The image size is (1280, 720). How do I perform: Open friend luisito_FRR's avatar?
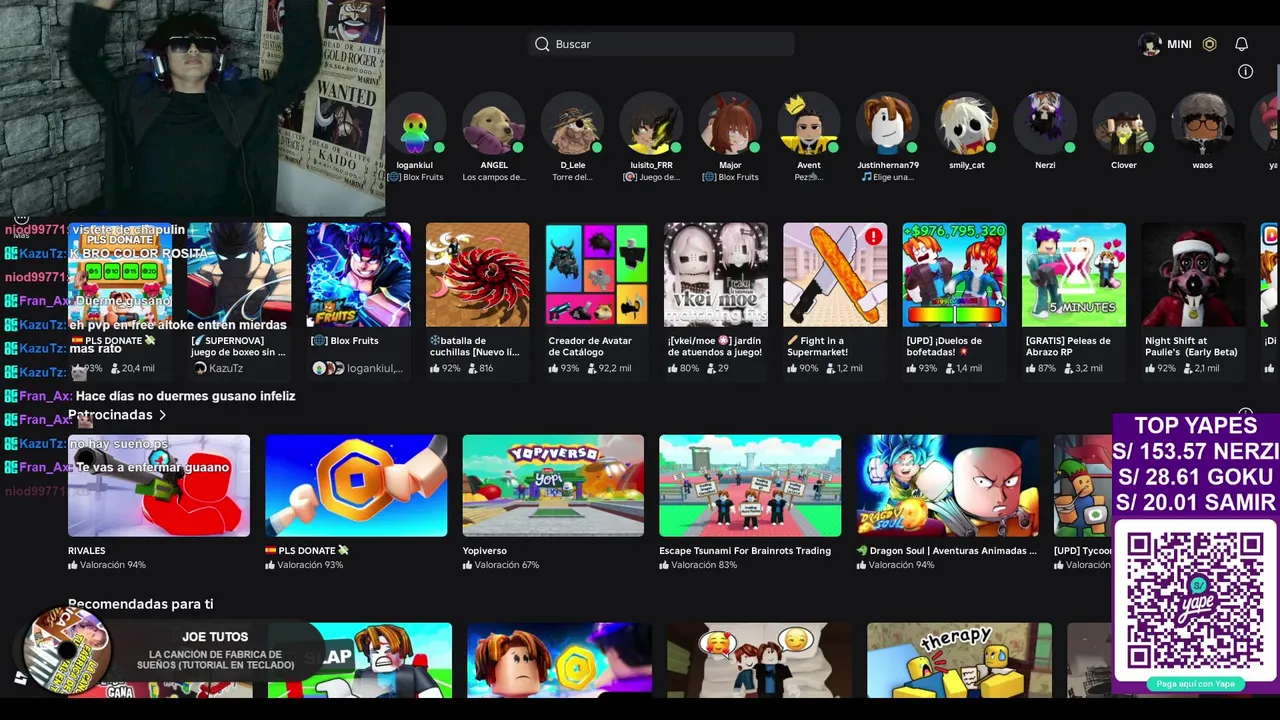point(651,124)
